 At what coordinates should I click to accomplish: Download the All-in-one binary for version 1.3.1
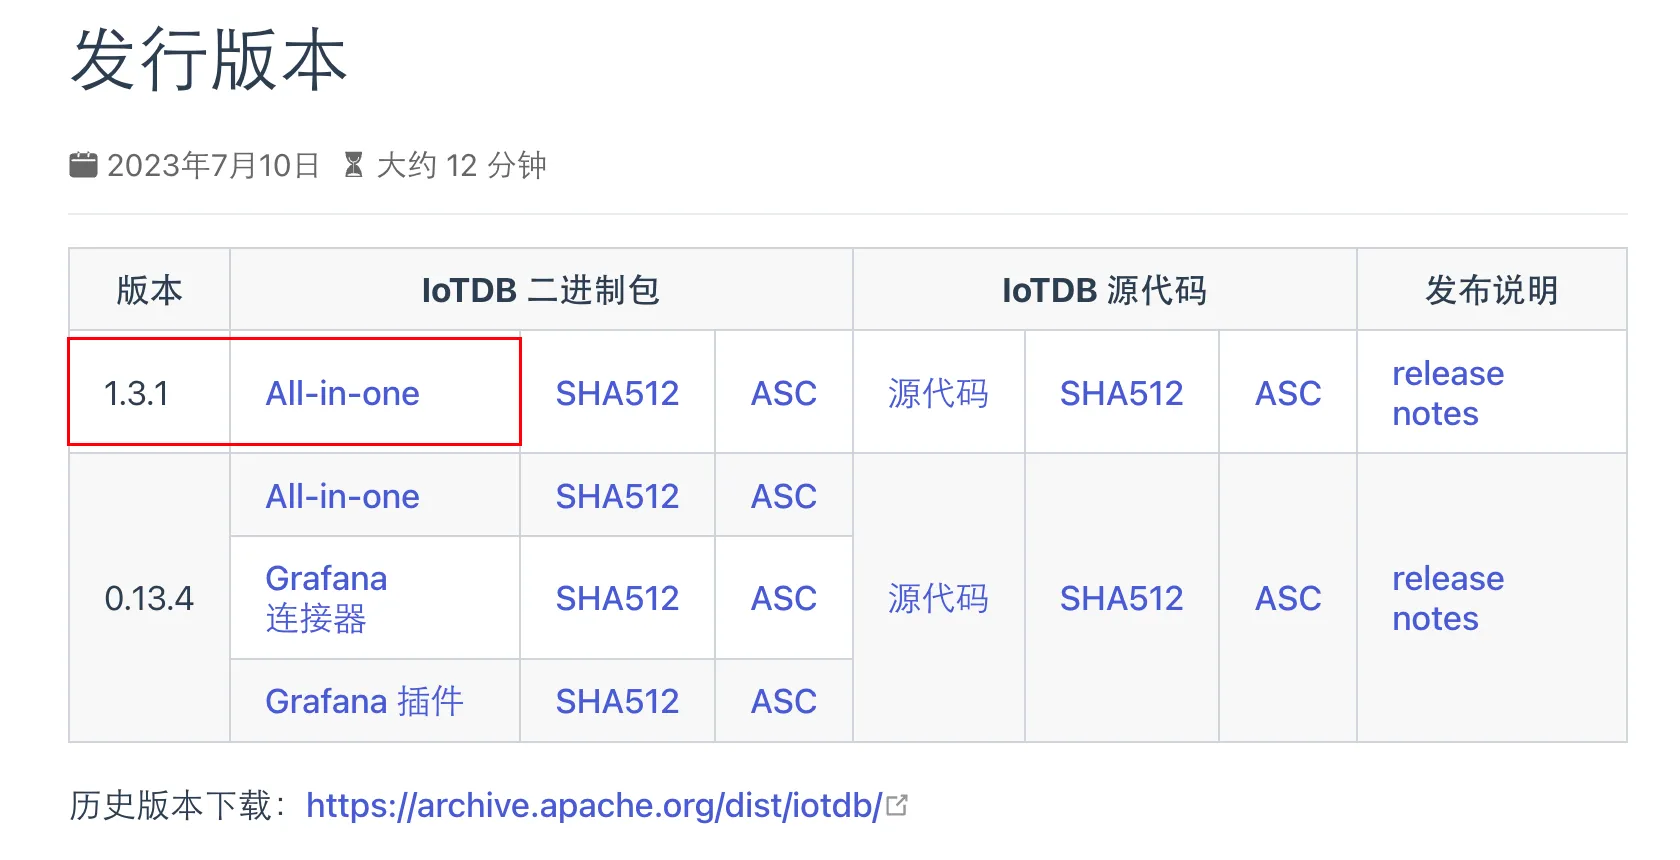342,393
